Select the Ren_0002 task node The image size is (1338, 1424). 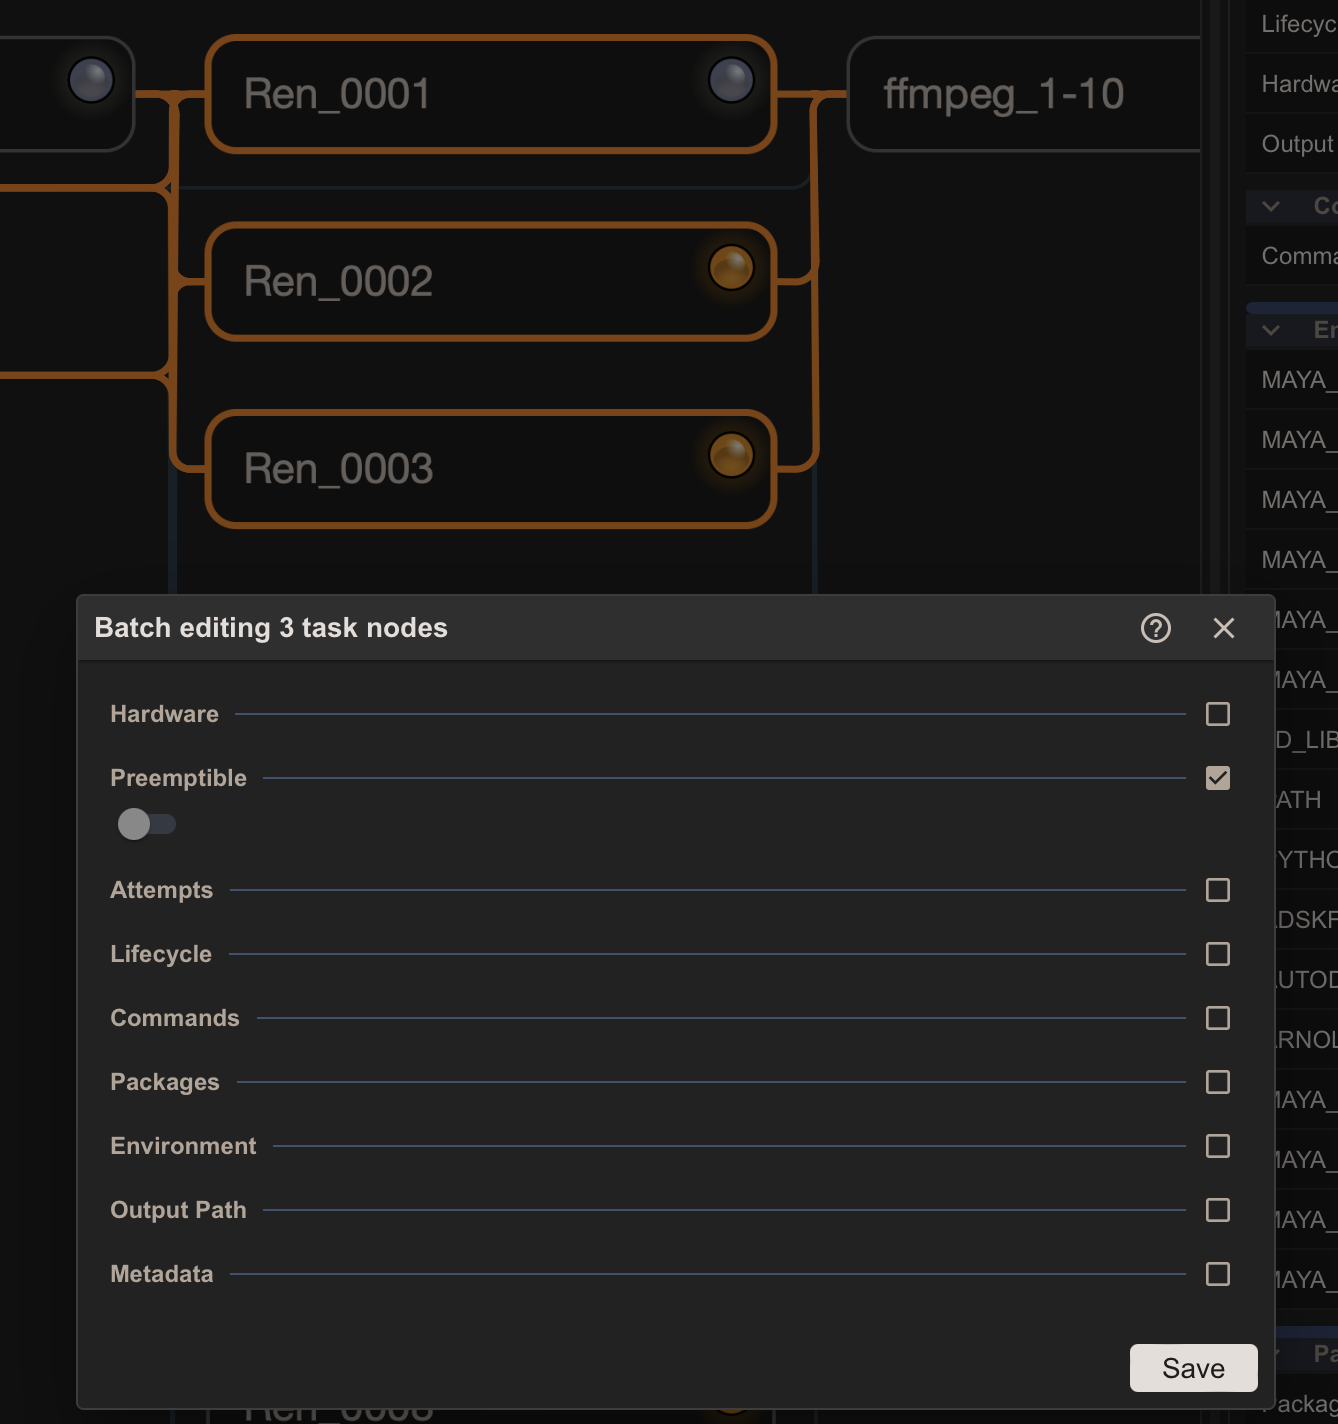pyautogui.click(x=491, y=282)
